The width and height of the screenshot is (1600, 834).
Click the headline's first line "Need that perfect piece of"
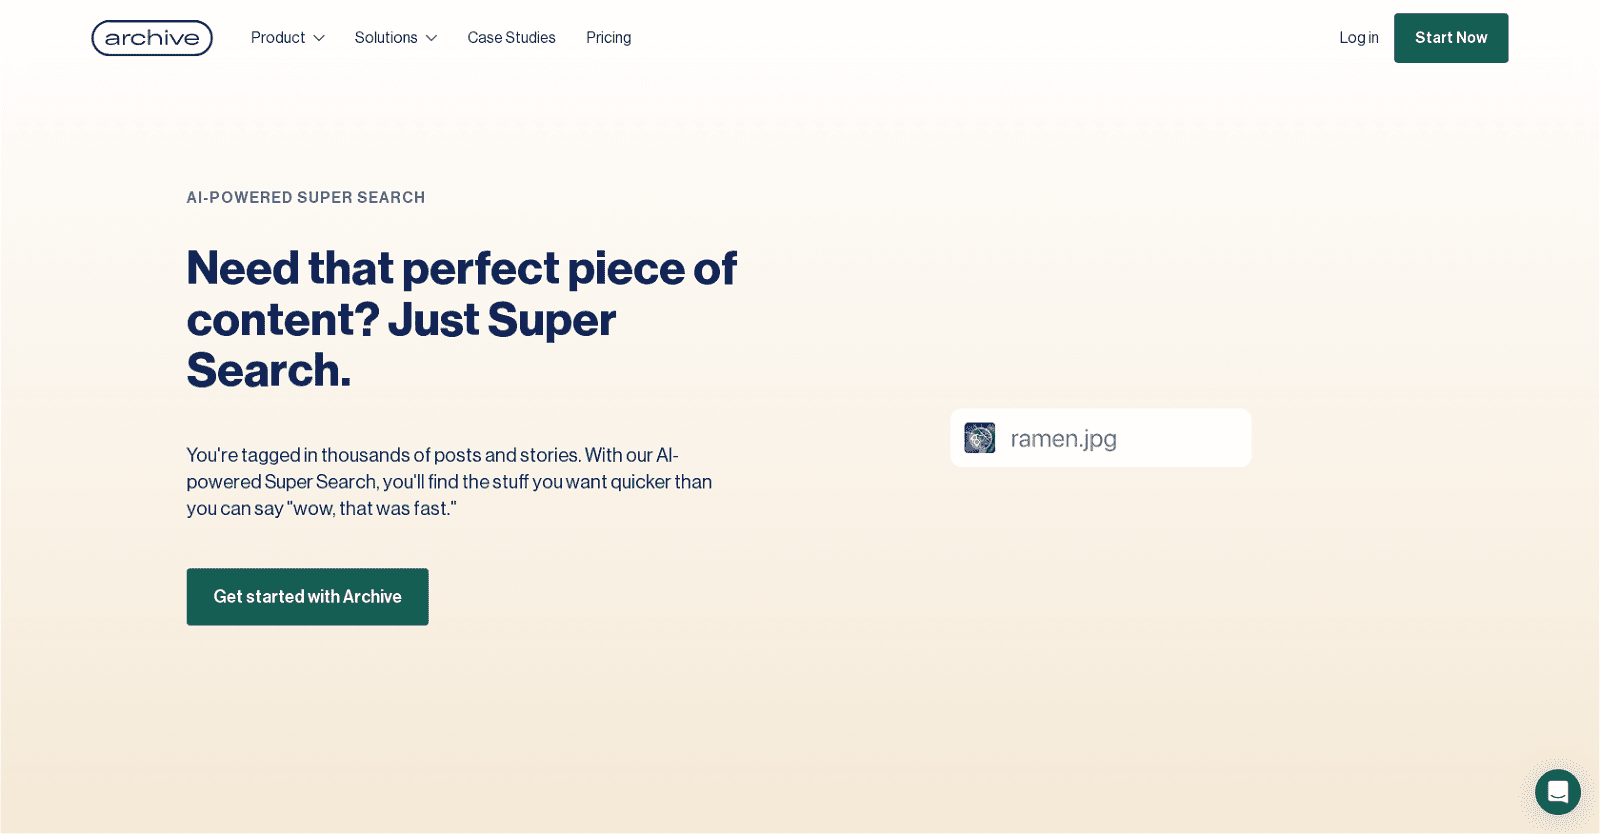[x=461, y=268]
